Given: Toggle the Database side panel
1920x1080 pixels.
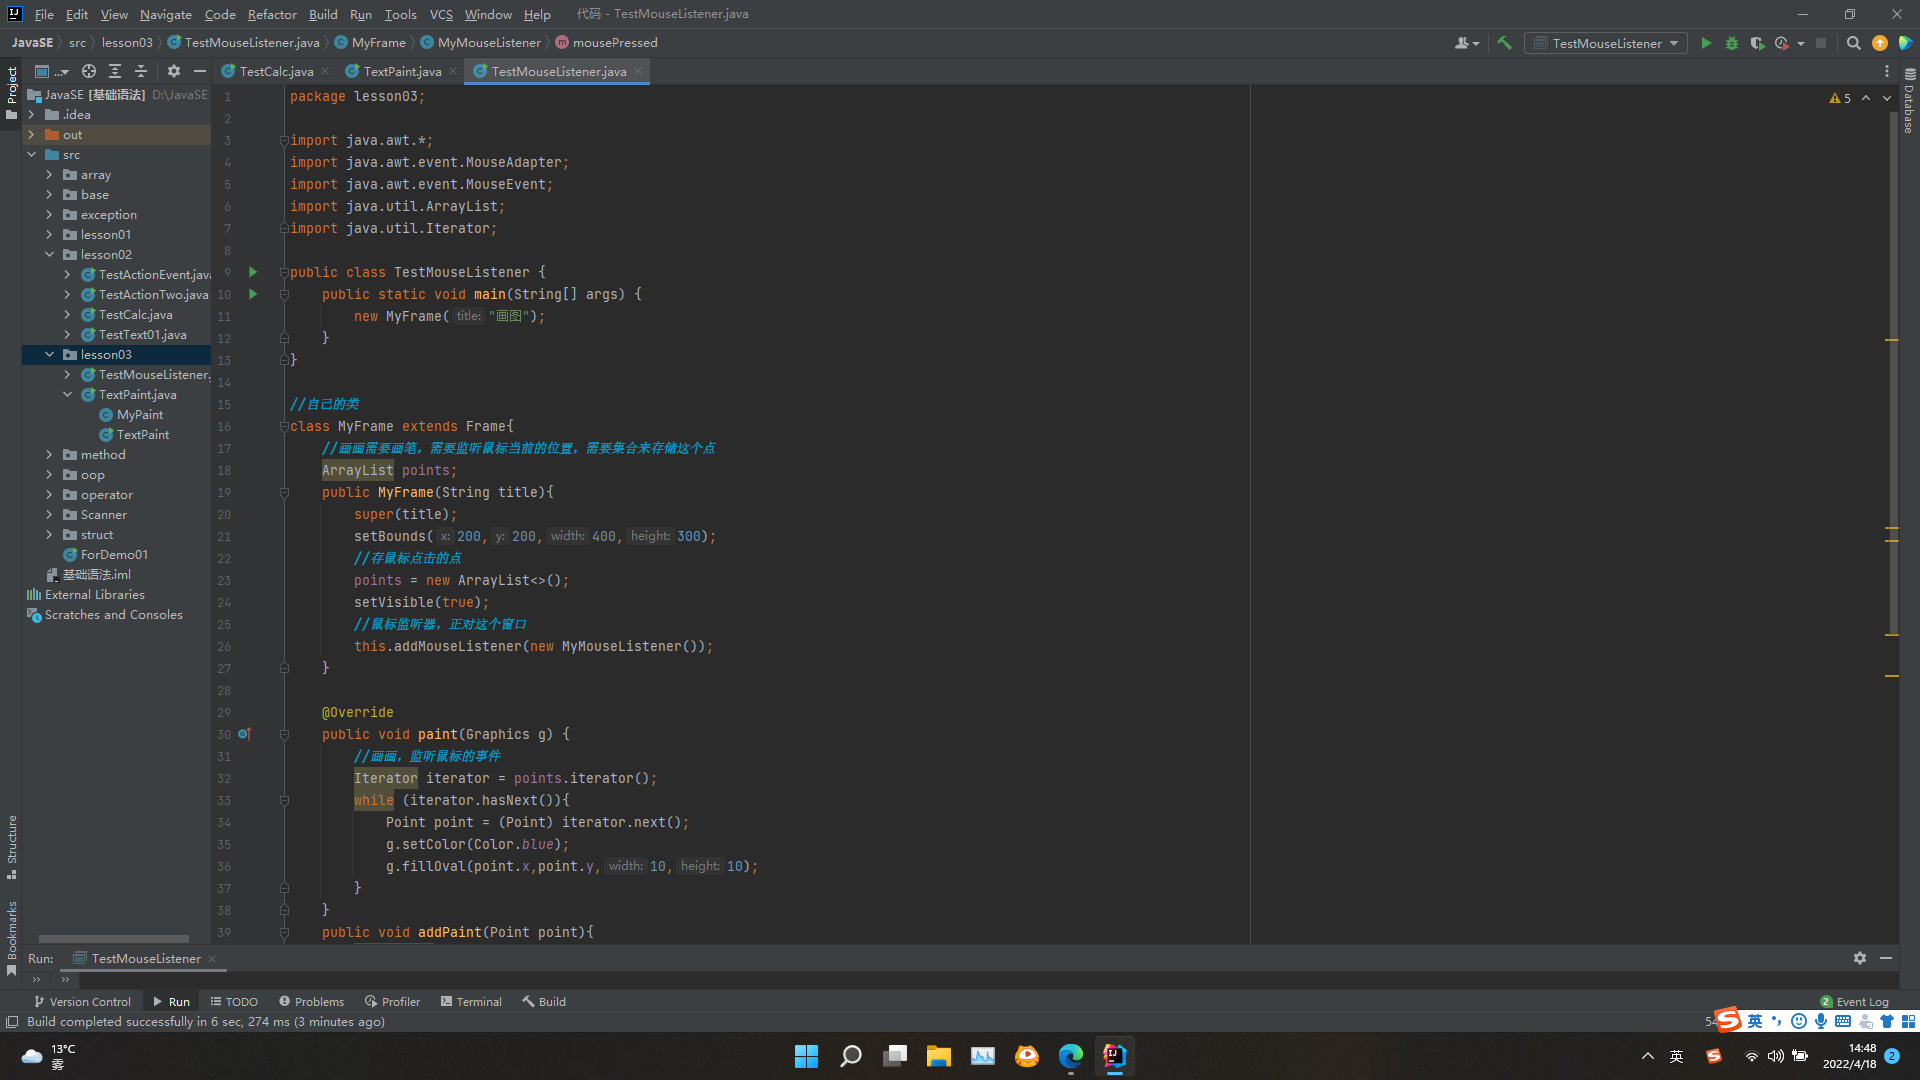Looking at the screenshot, I should tap(1909, 105).
